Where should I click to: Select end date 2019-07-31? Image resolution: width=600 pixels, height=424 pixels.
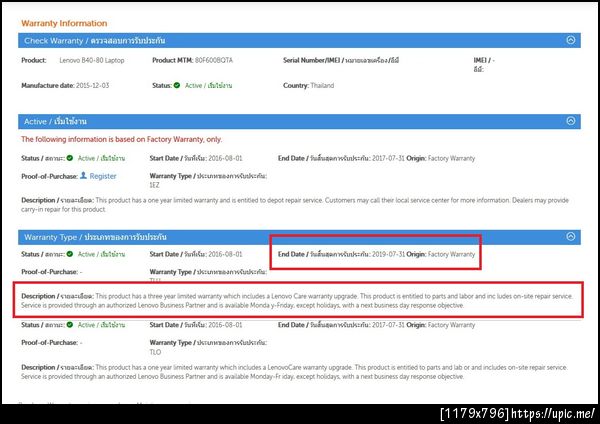pyautogui.click(x=388, y=254)
